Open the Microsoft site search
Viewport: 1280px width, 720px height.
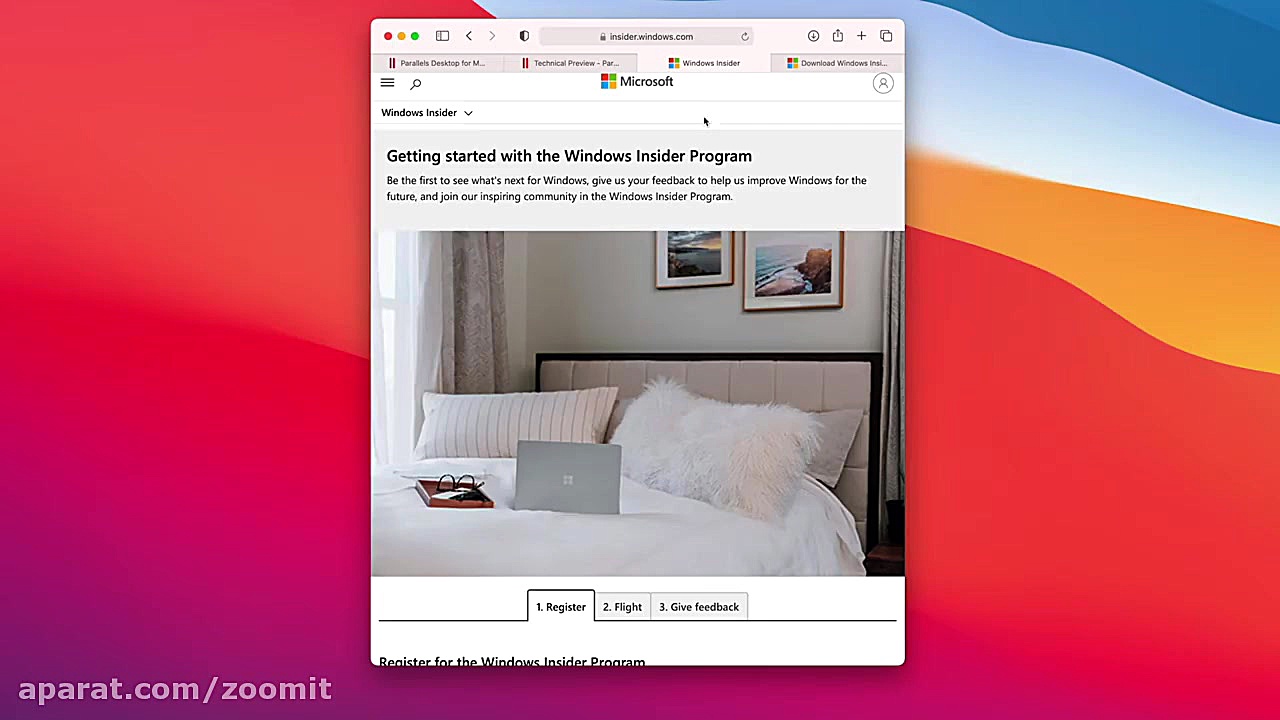pyautogui.click(x=416, y=84)
